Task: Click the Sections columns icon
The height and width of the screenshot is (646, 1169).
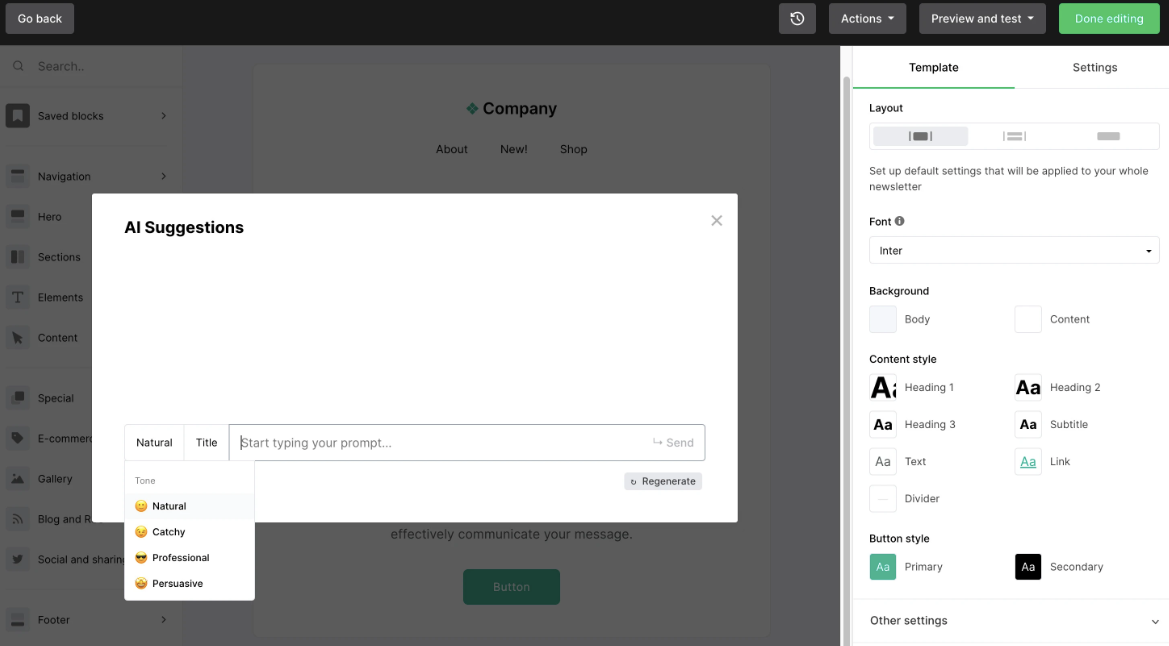Action: (18, 257)
